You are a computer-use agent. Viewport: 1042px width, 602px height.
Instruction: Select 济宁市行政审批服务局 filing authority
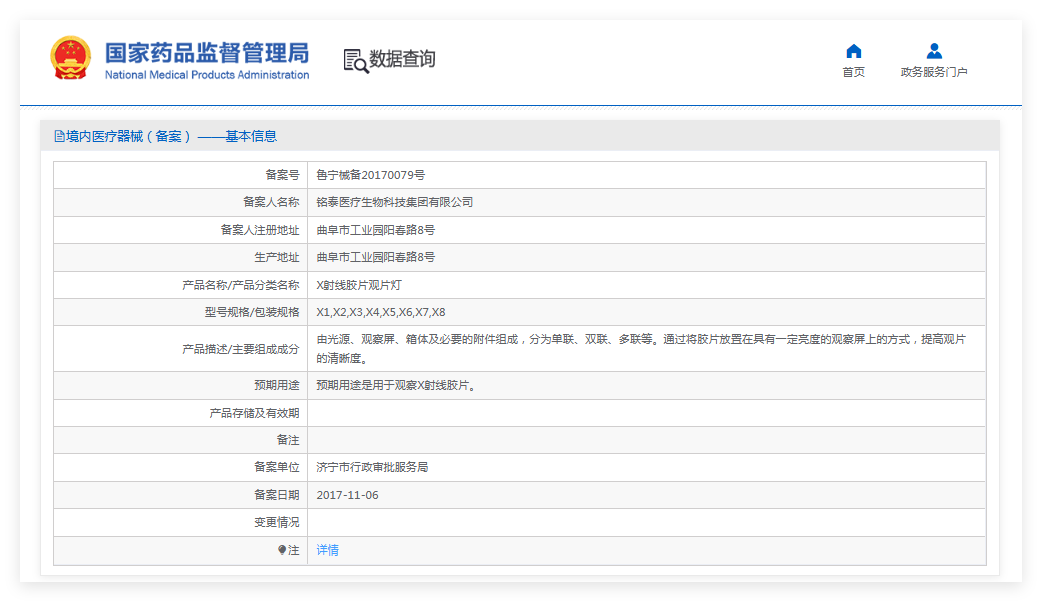coord(372,467)
